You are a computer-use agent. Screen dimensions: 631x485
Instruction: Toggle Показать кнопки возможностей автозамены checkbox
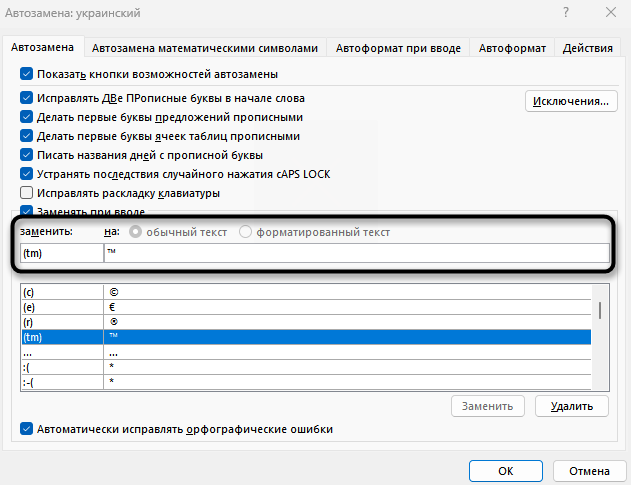click(27, 74)
